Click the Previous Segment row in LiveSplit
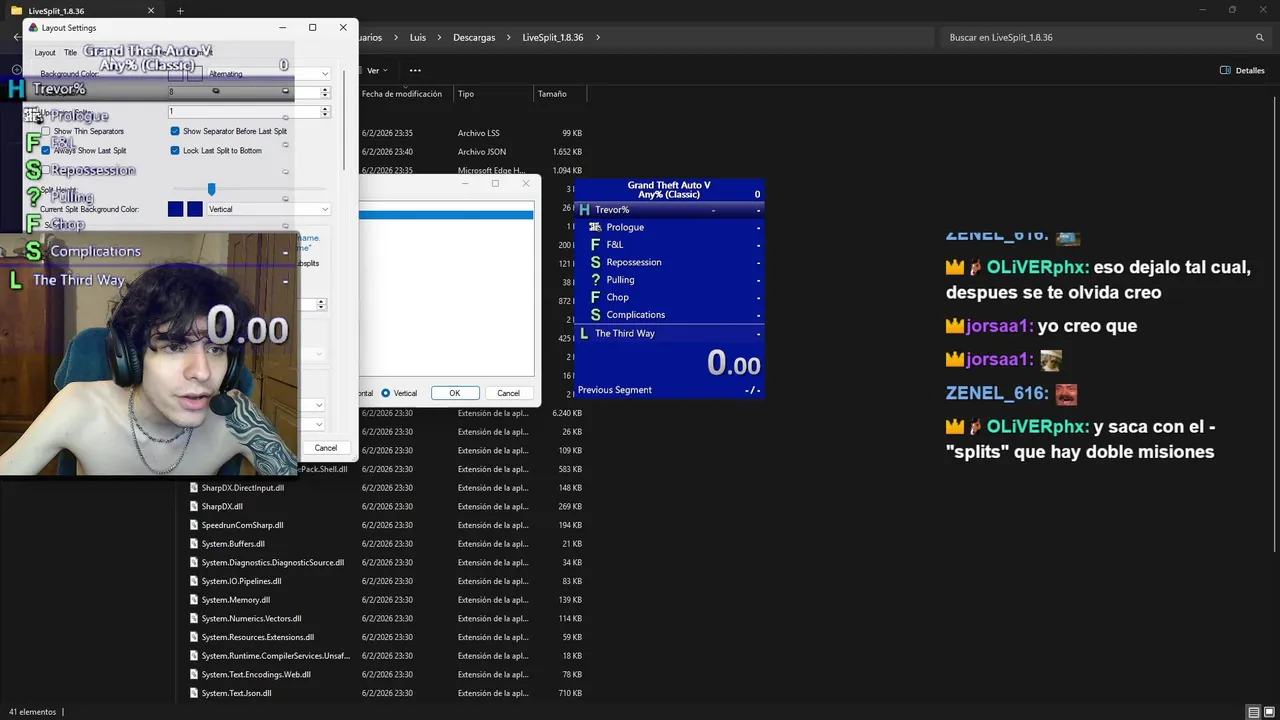Screen dimensions: 1280x720 point(669,390)
